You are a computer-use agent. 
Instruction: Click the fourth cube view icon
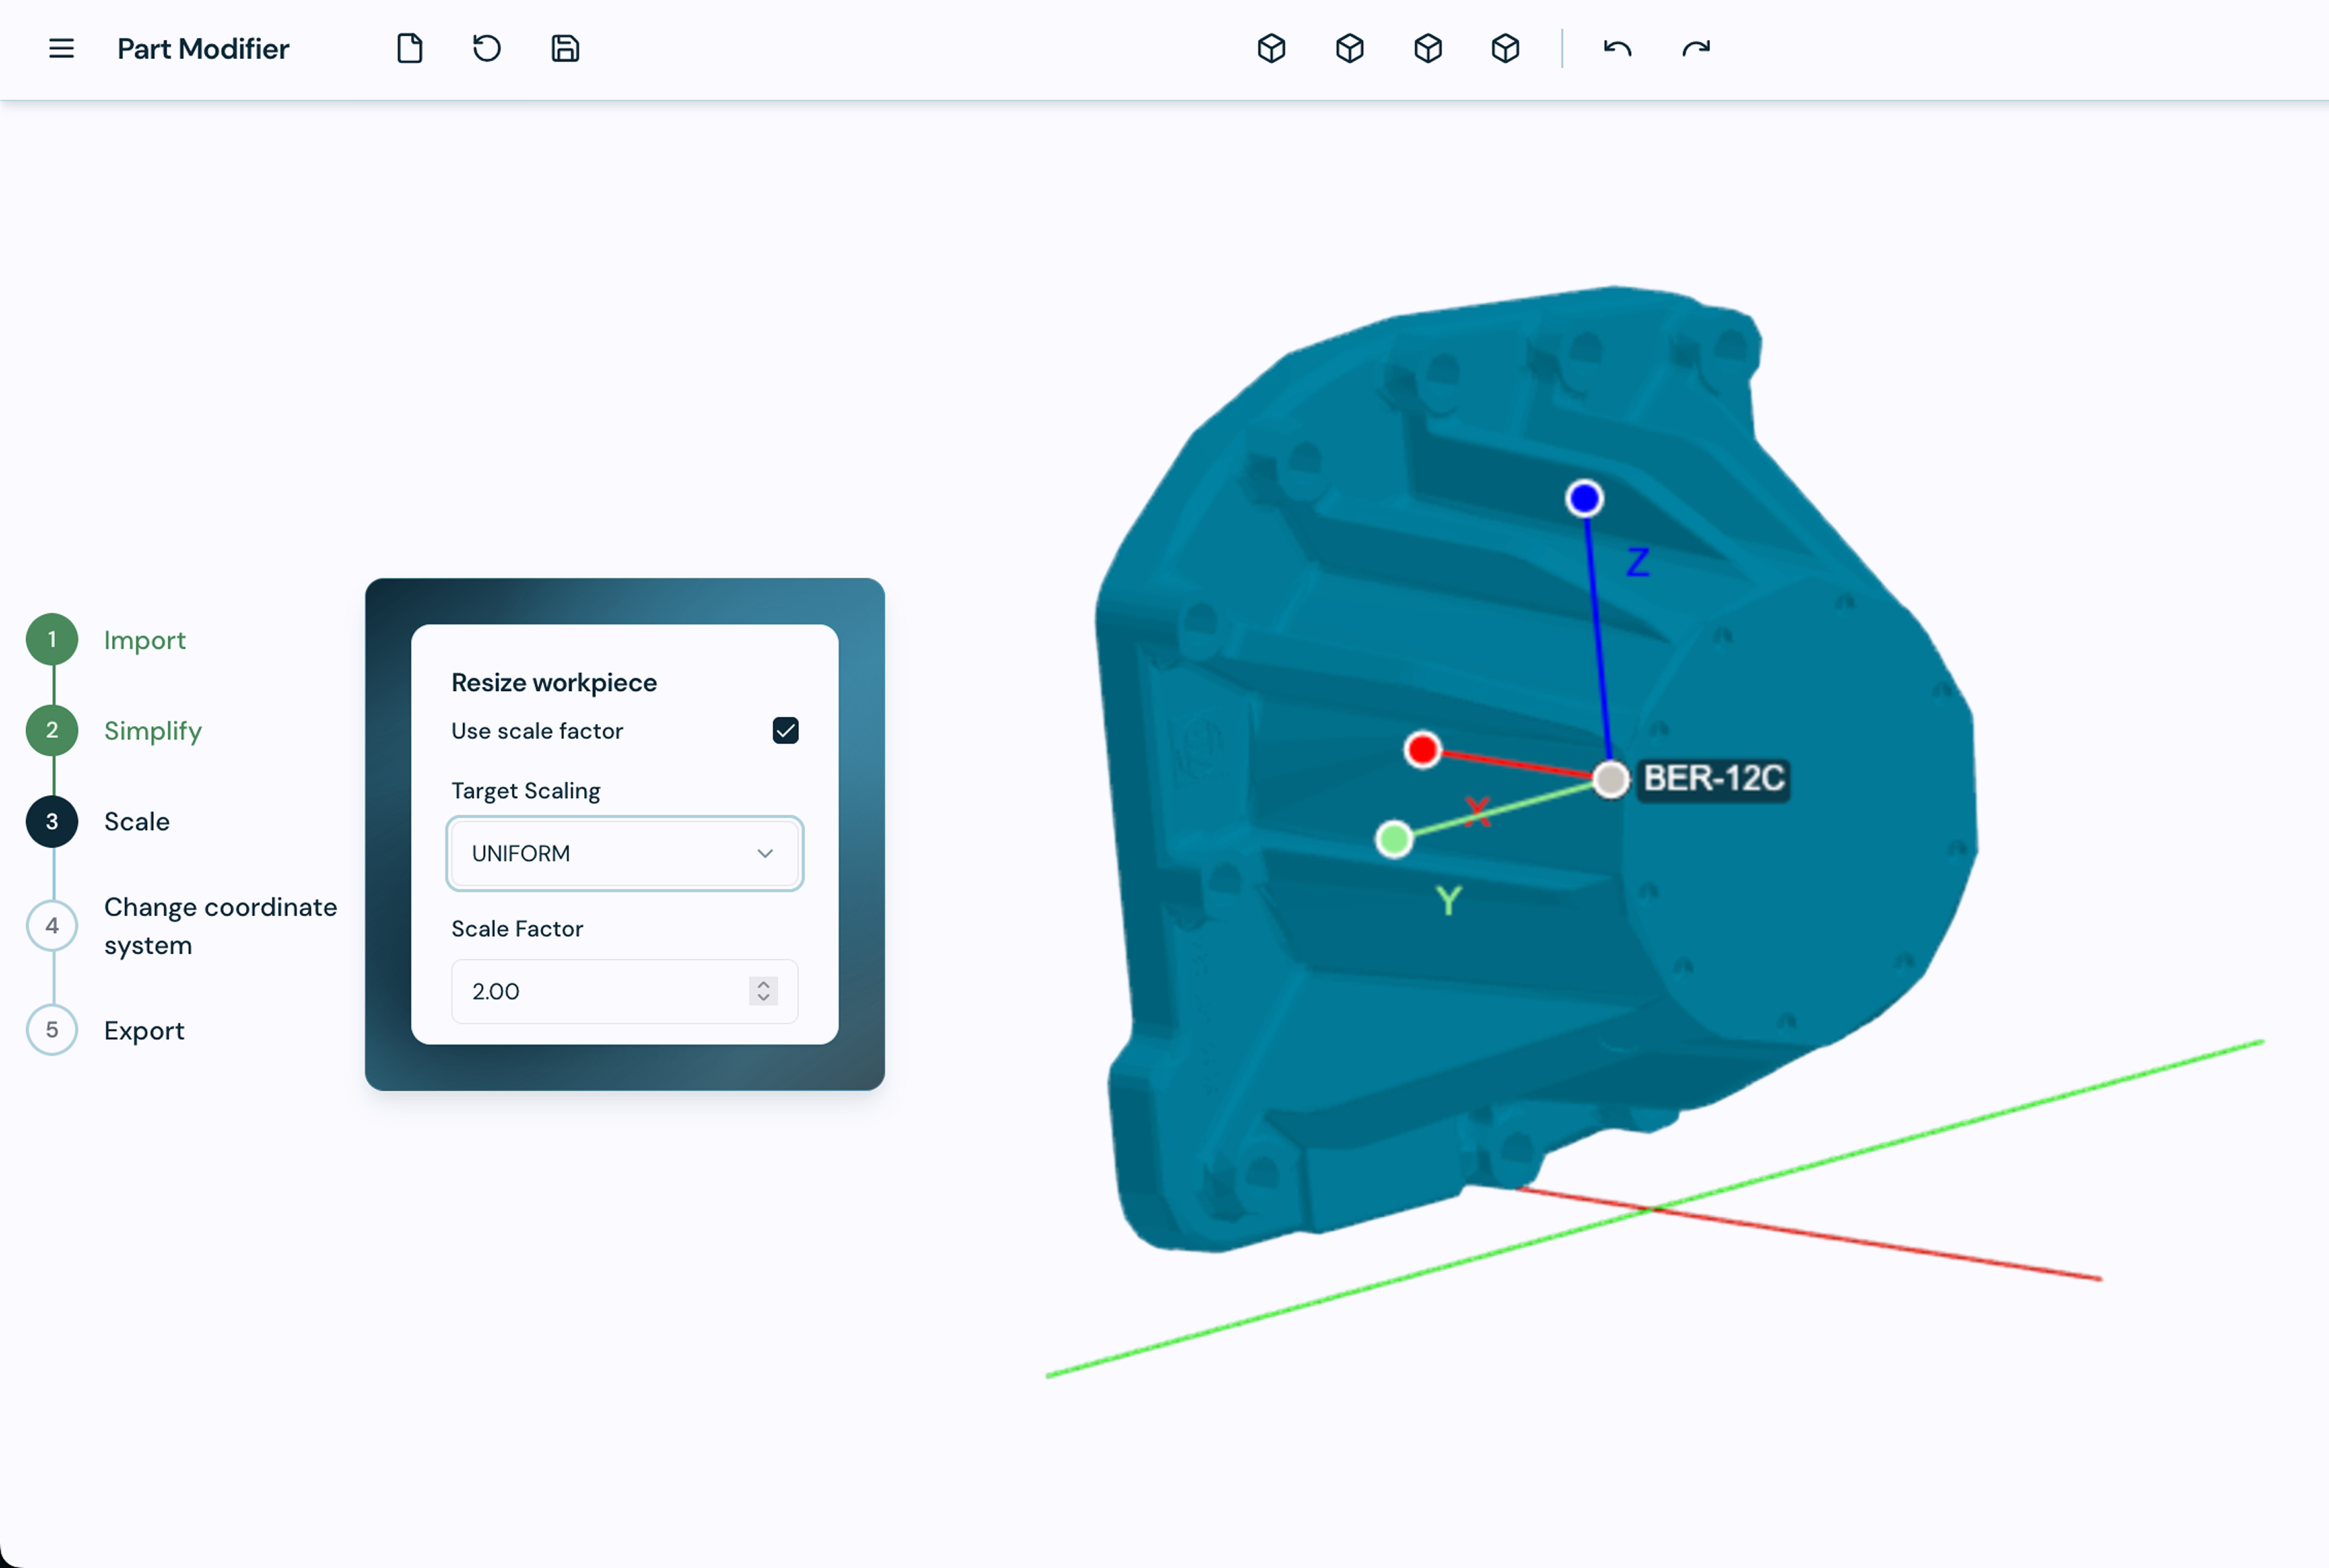1505,48
